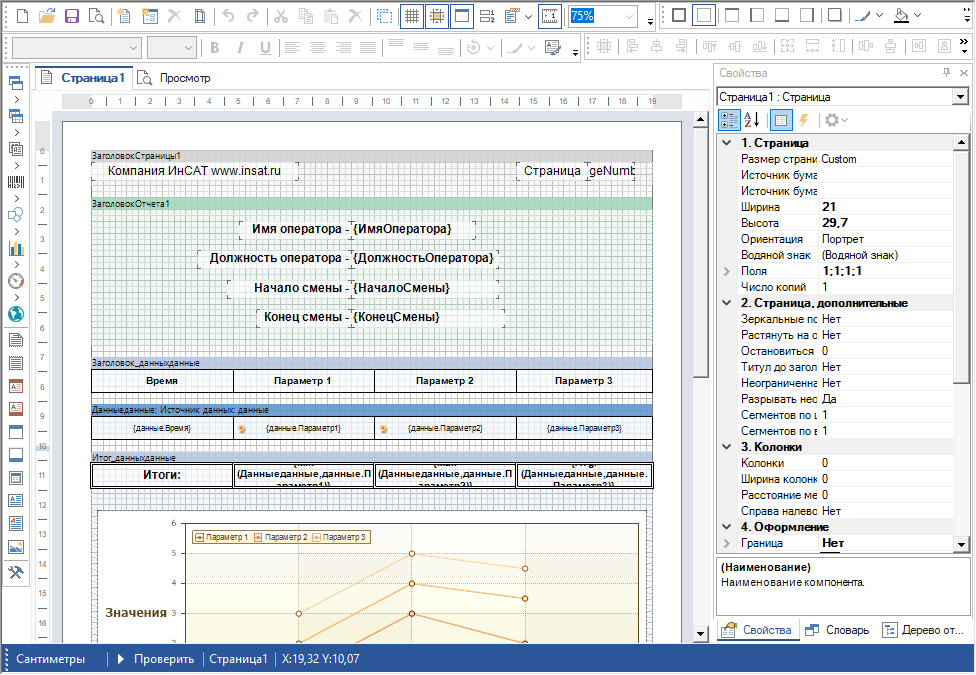This screenshot has width=976, height=675.
Task: Switch to Страница1 tab
Action: click(83, 78)
